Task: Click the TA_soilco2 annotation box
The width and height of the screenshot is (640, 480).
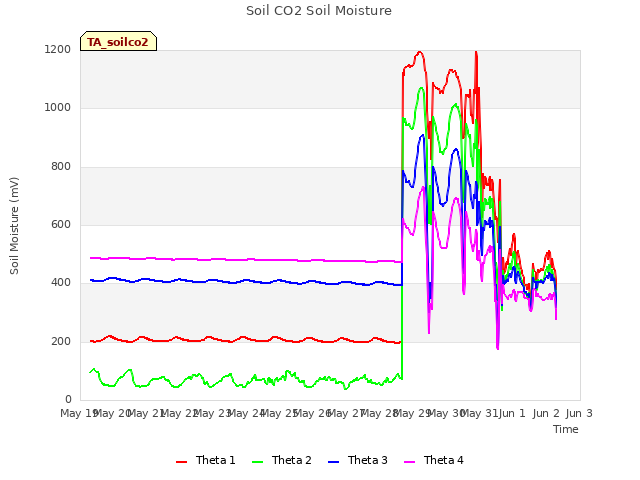Action: point(118,41)
